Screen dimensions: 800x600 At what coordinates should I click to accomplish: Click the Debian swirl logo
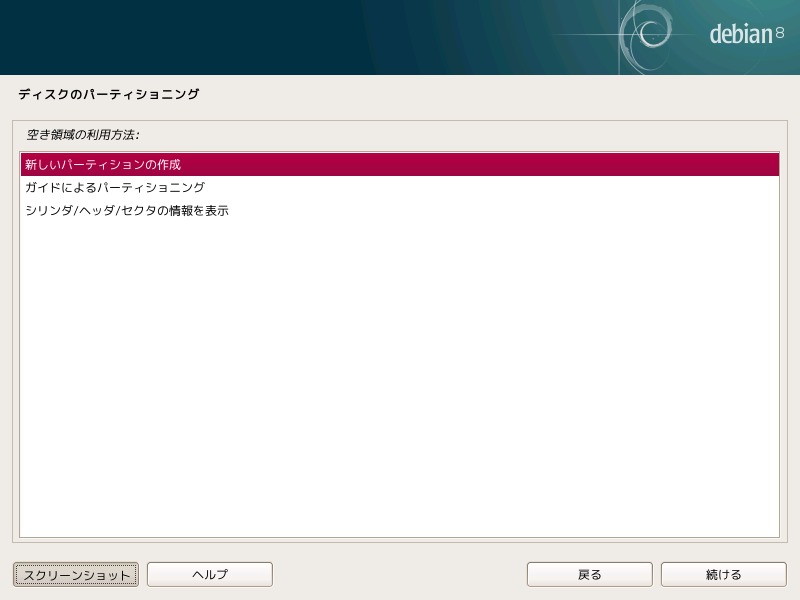(x=647, y=35)
